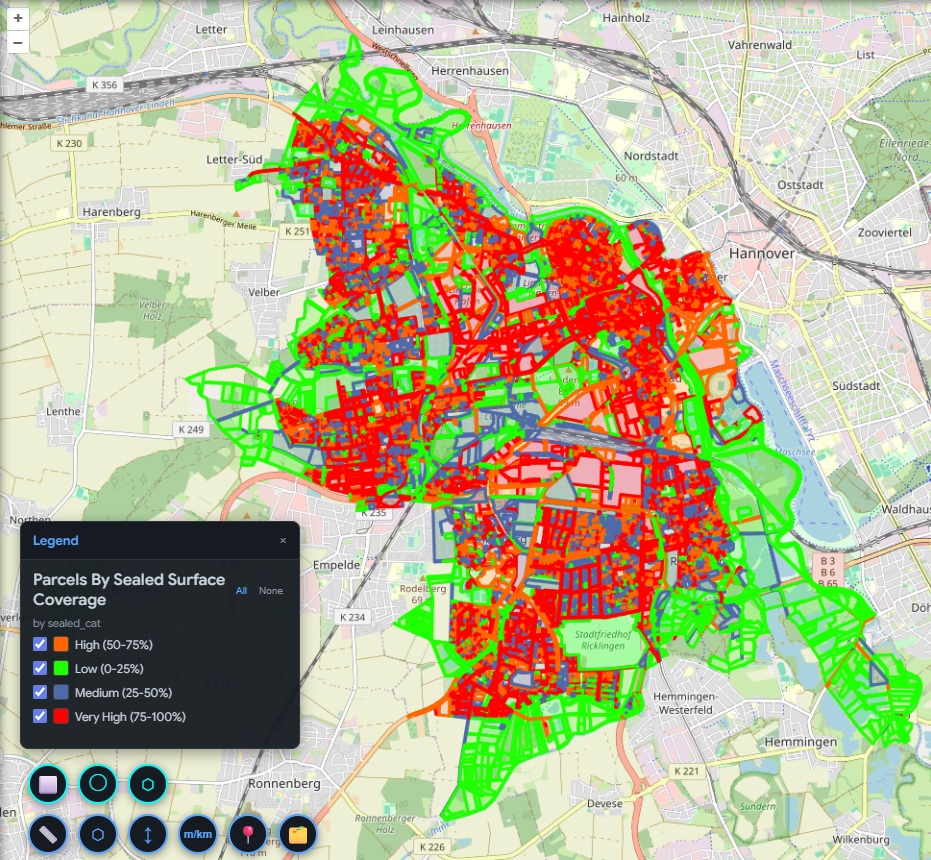The width and height of the screenshot is (931, 860).
Task: Close the Legend panel
Action: coord(283,540)
